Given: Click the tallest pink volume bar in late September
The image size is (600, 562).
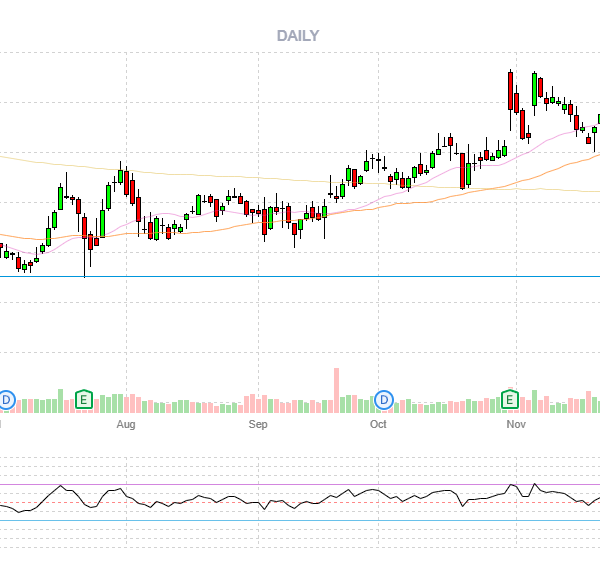Looking at the screenshot, I should [x=336, y=390].
